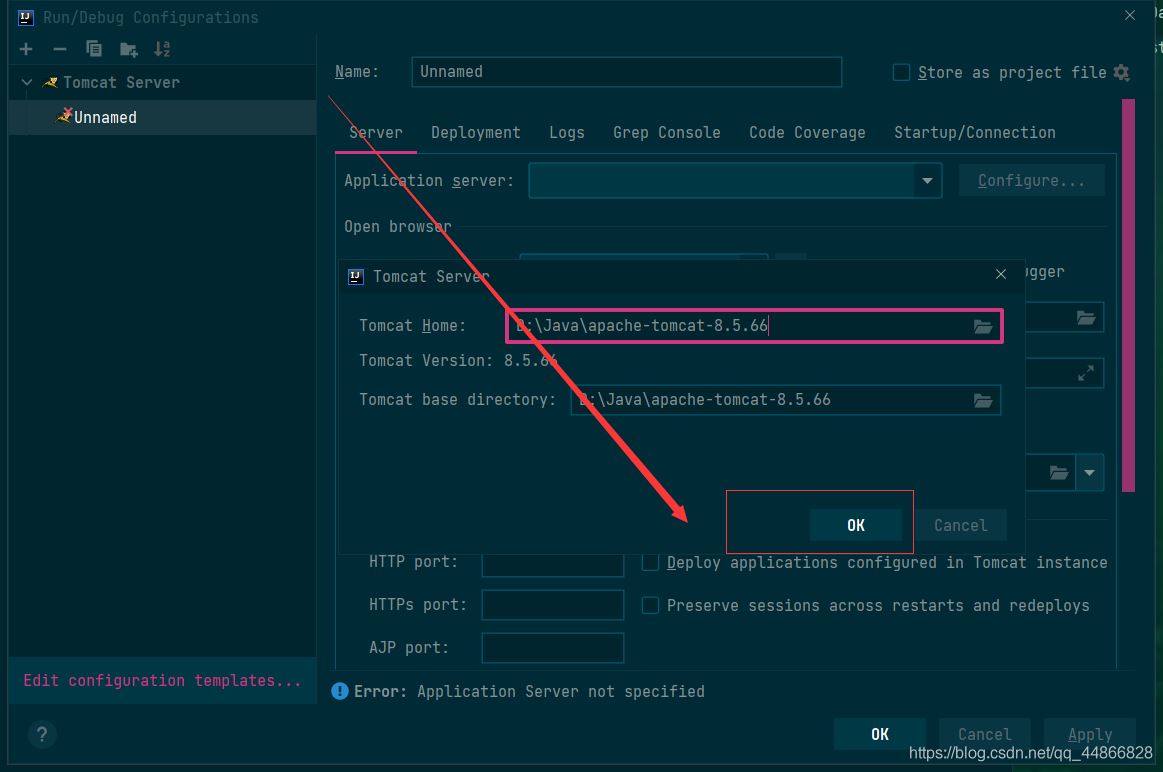The height and width of the screenshot is (772, 1163).
Task: Open Edit configuration templates link
Action: coord(162,680)
